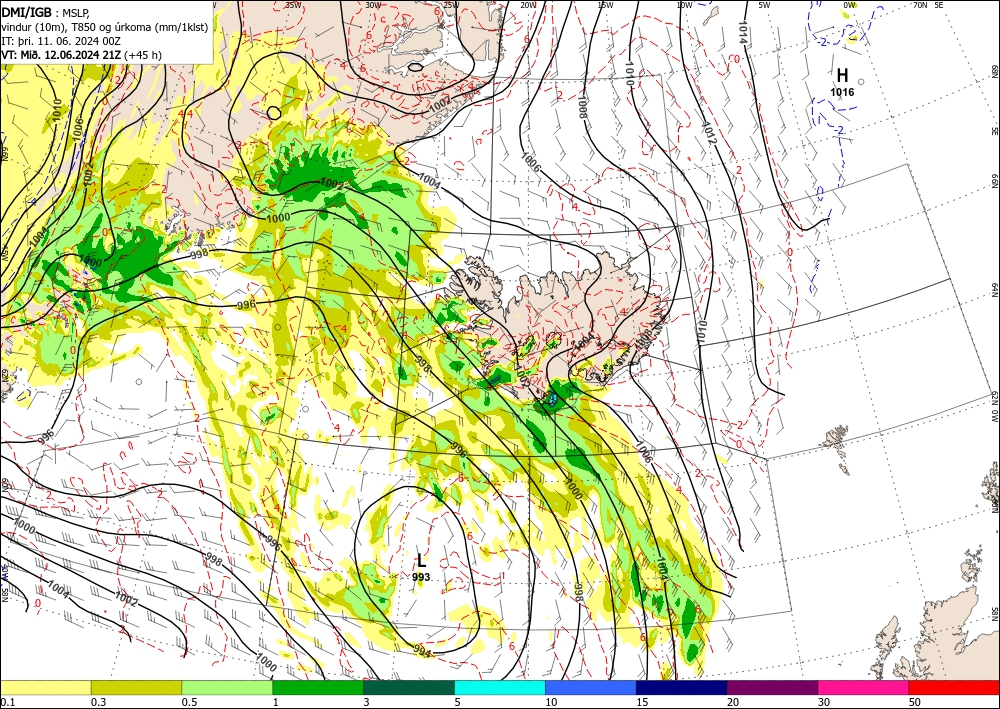The image size is (1000, 709).
Task: Select the medium green 1–3 legend swatch
Action: tap(318, 687)
